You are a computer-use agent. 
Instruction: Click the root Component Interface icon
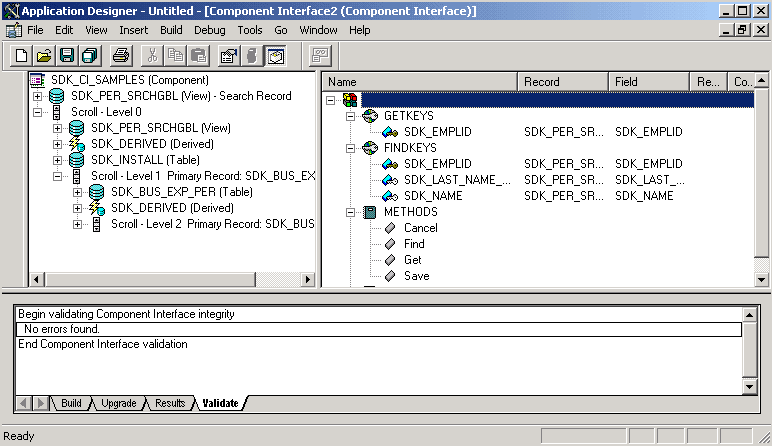[x=350, y=100]
